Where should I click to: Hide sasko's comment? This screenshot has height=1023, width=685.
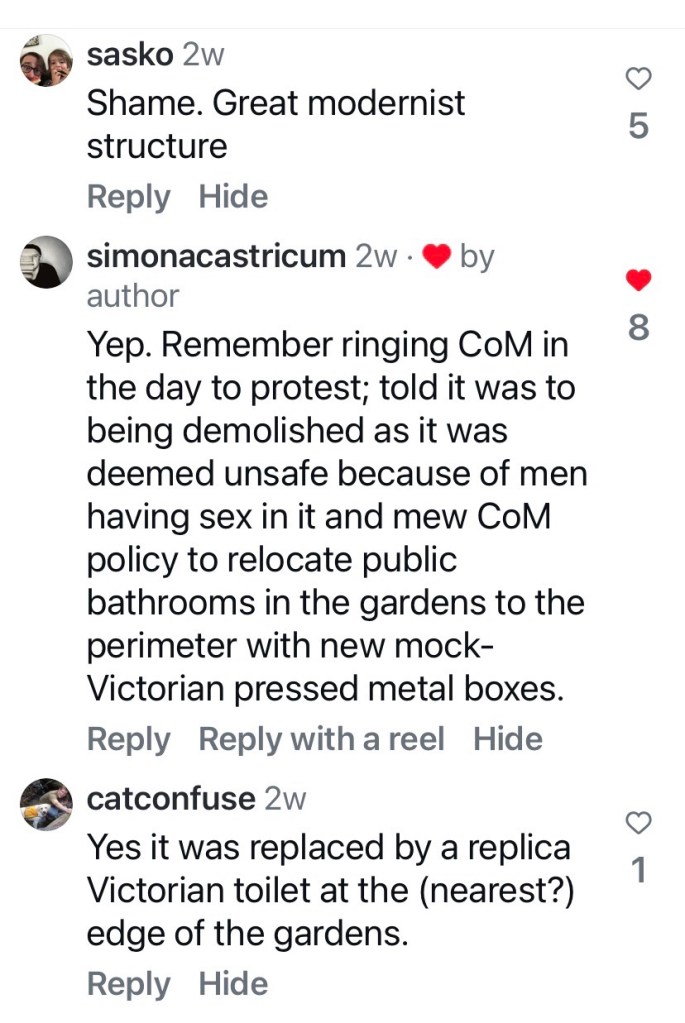233,197
